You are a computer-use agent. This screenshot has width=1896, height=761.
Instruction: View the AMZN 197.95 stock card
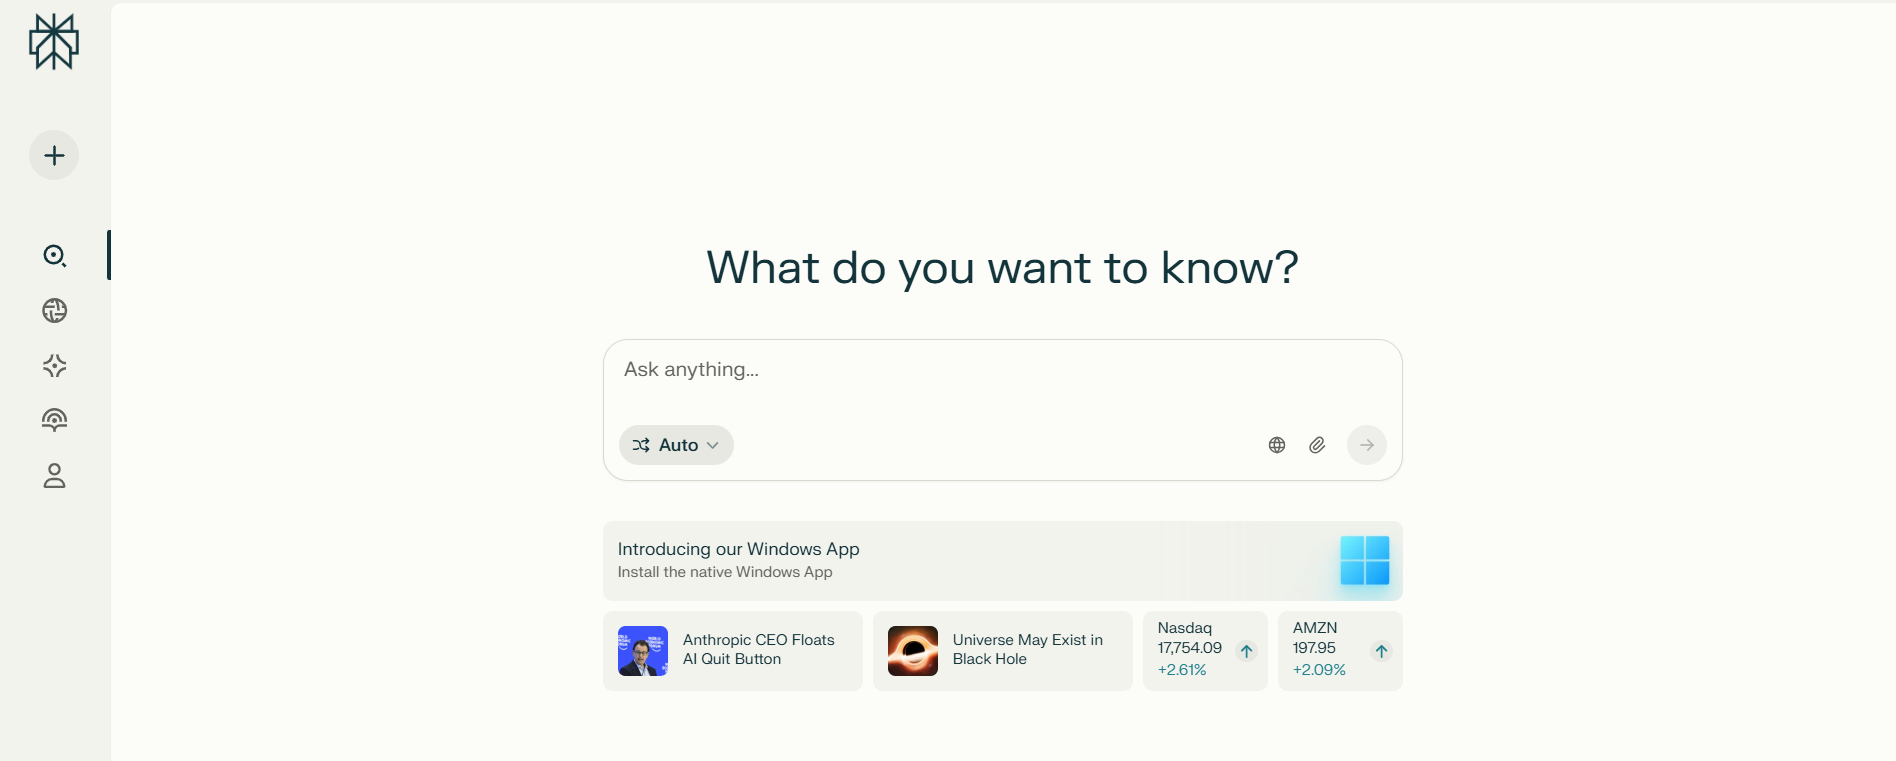click(x=1339, y=650)
